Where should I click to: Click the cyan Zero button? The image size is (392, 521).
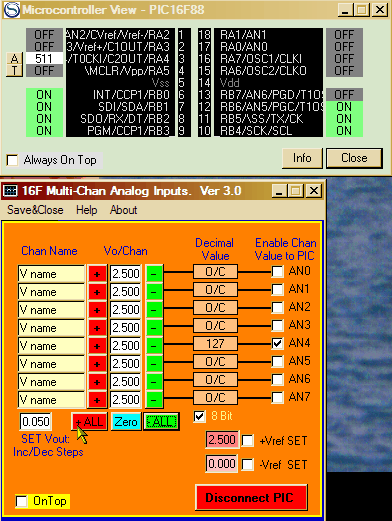point(126,422)
